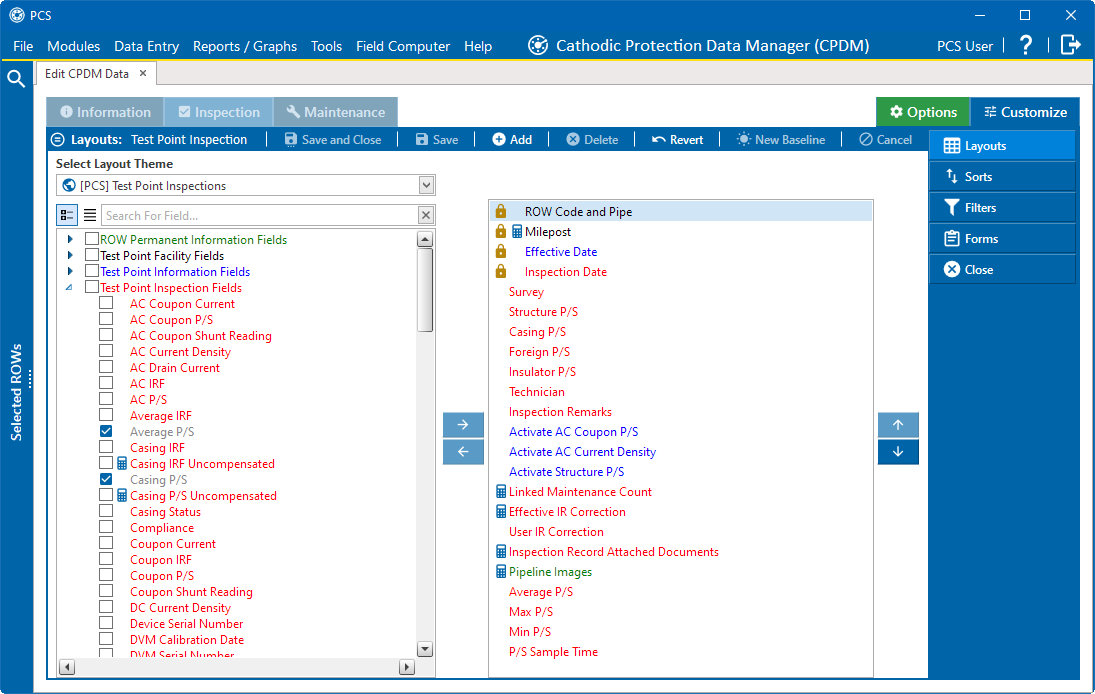Image resolution: width=1095 pixels, height=694 pixels.
Task: Check the Casing IRF checkbox
Action: (106, 447)
